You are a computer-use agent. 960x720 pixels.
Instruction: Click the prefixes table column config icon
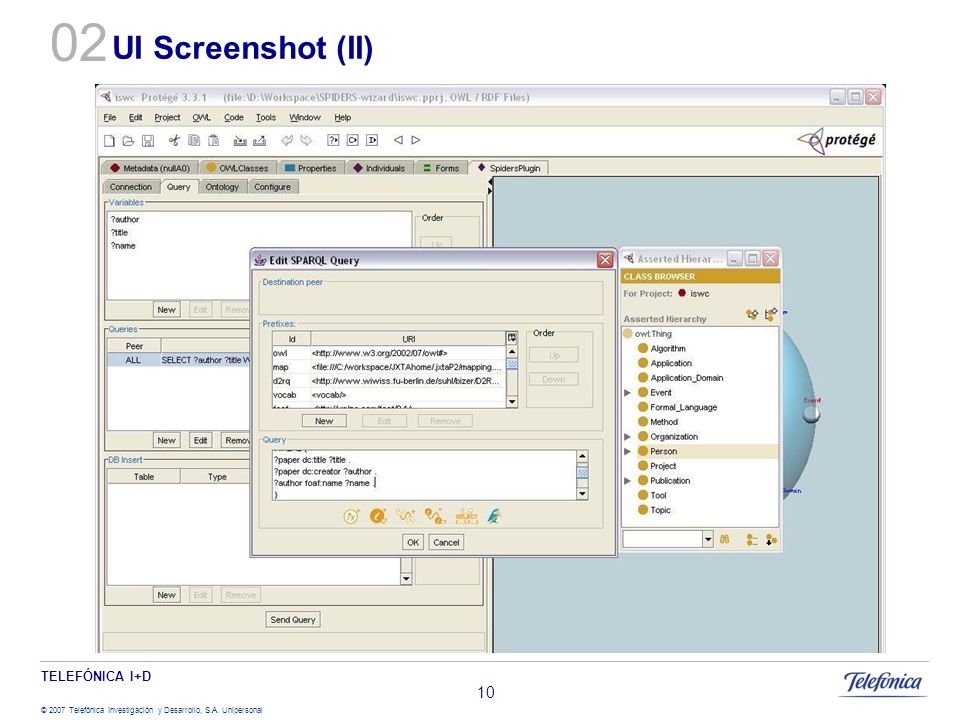(x=511, y=338)
